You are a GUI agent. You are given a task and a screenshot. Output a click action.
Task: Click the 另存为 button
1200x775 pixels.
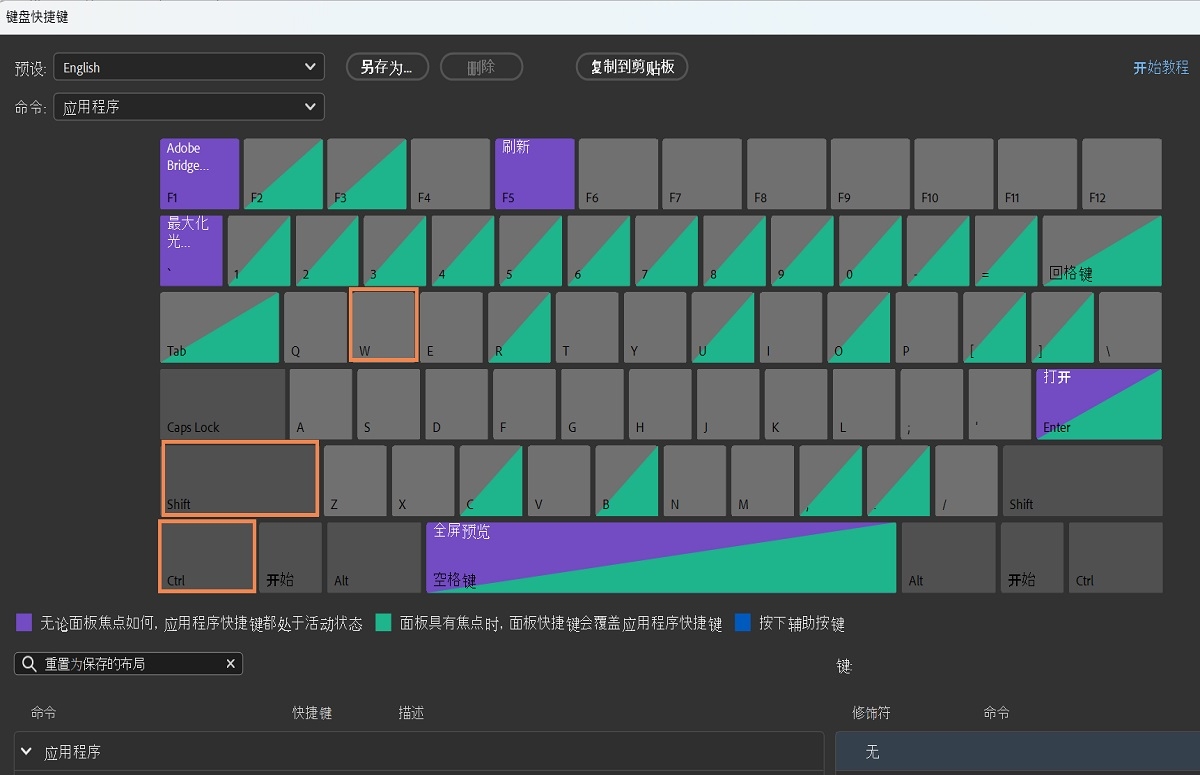coord(387,67)
